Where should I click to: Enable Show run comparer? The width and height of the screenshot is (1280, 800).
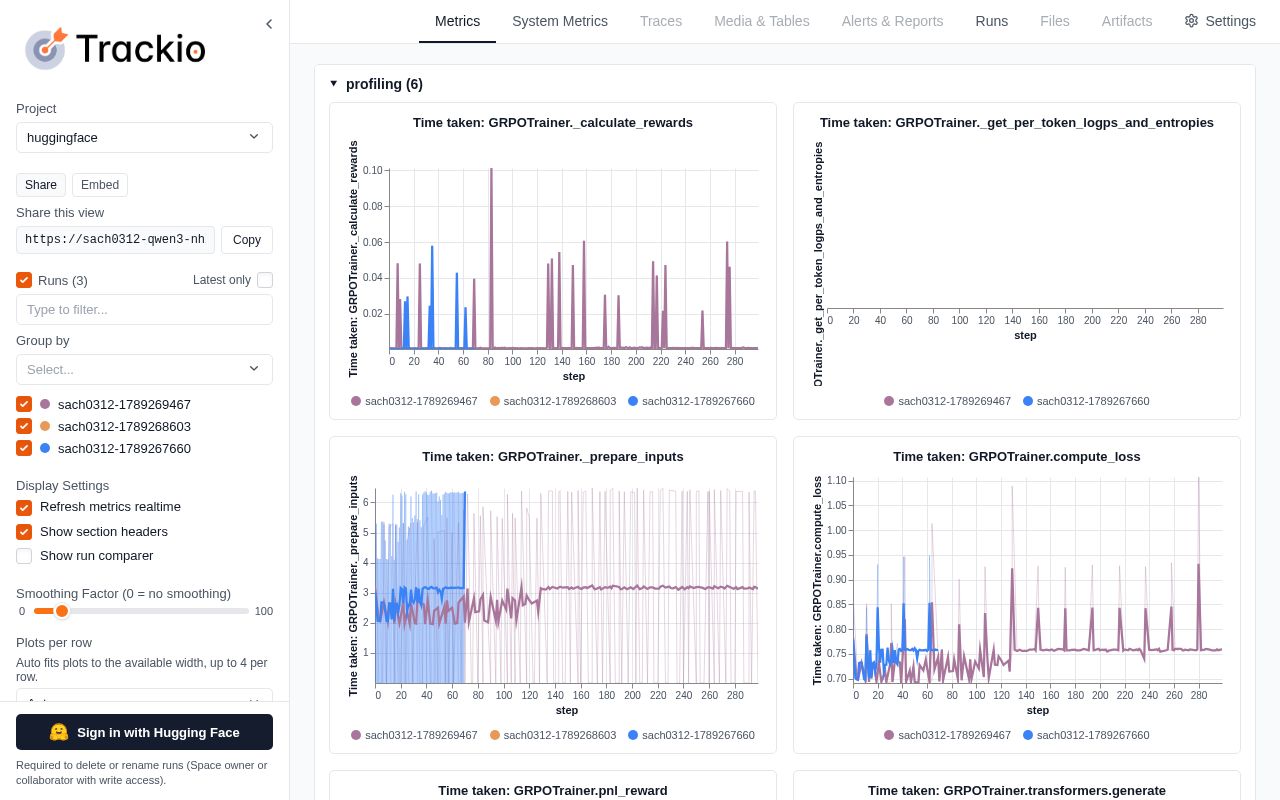(24, 556)
